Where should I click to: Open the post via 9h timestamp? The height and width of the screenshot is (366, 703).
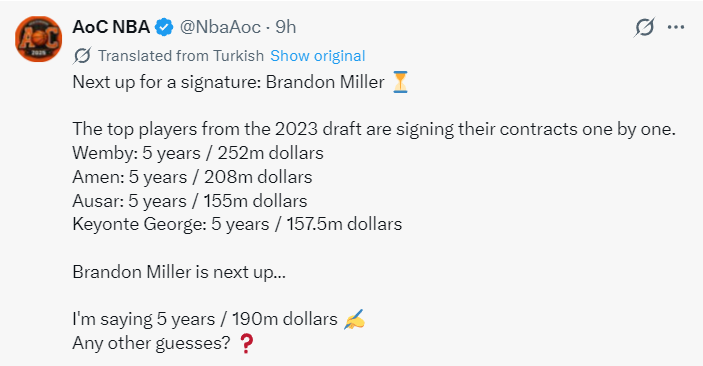286,27
